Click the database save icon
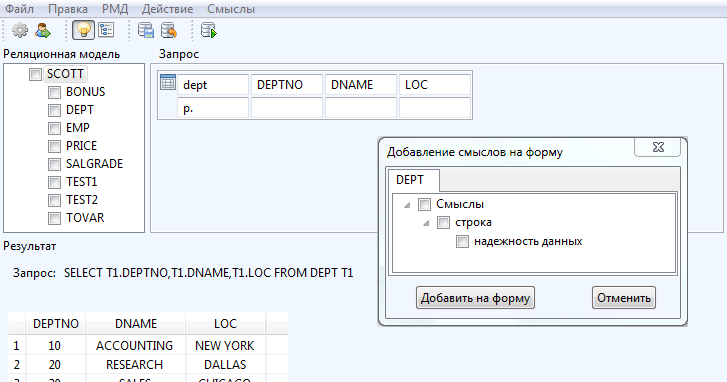This screenshot has width=727, height=382. coord(146,31)
